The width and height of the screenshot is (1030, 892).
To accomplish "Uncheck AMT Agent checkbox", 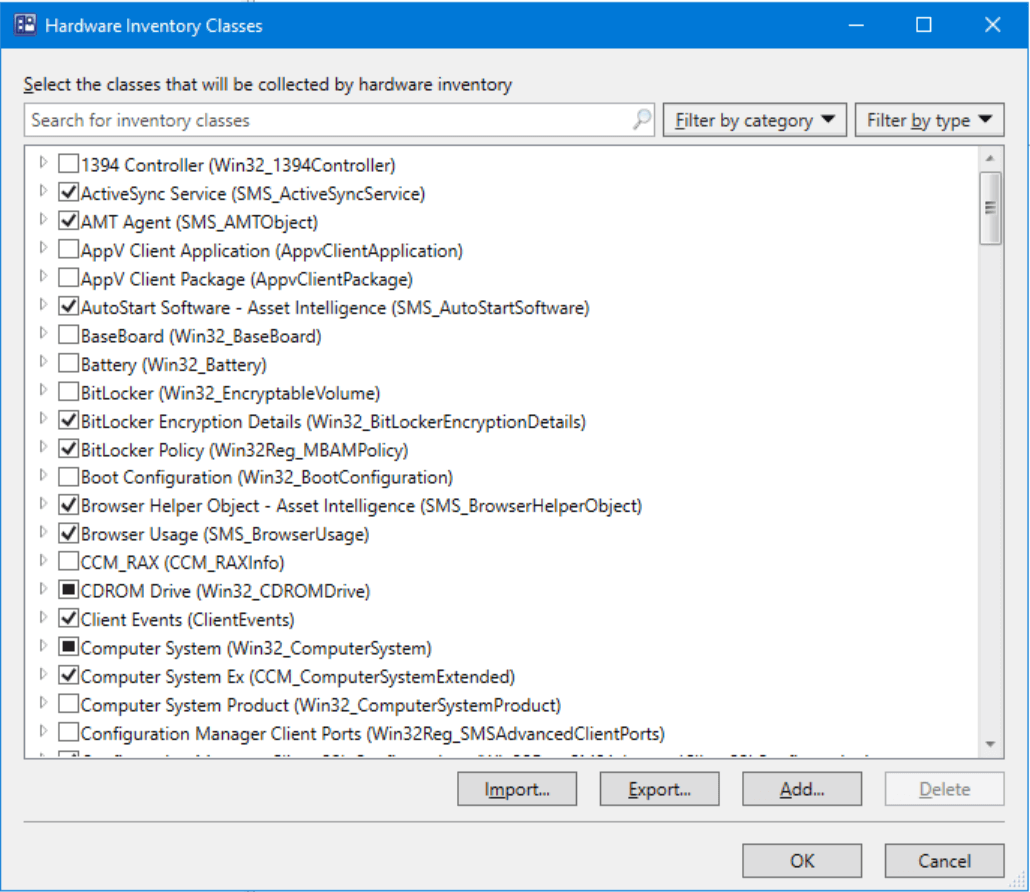I will coord(69,221).
